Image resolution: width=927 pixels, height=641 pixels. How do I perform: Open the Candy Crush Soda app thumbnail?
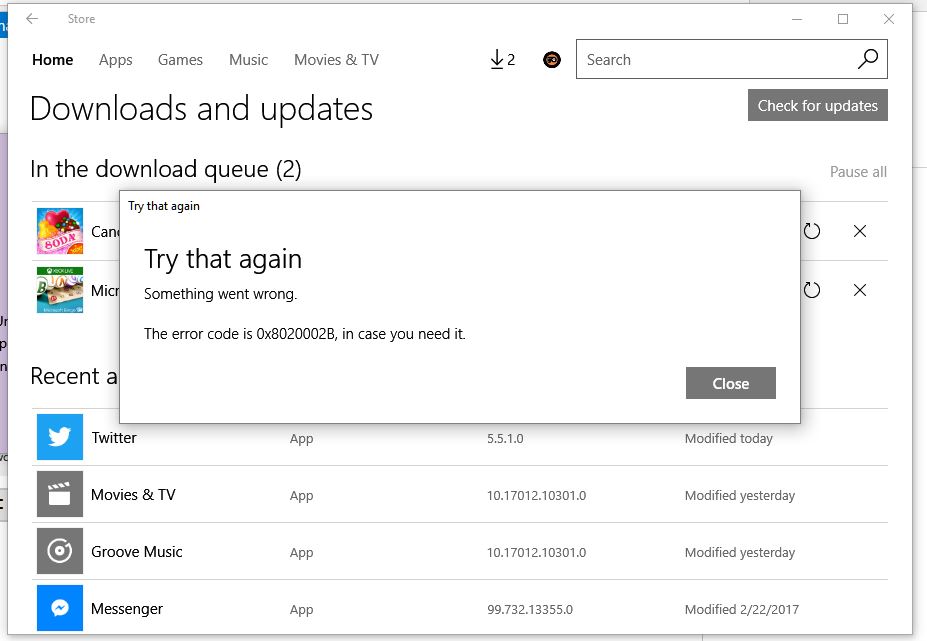[60, 231]
